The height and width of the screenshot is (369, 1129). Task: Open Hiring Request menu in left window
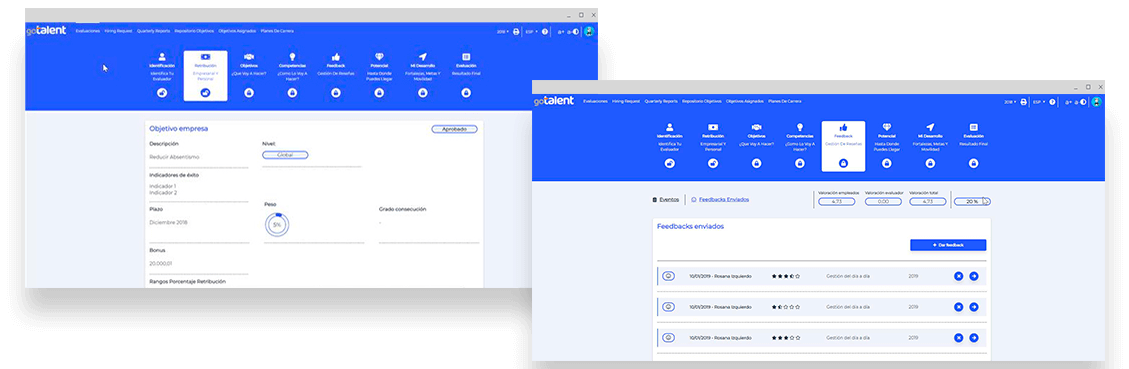tap(119, 31)
